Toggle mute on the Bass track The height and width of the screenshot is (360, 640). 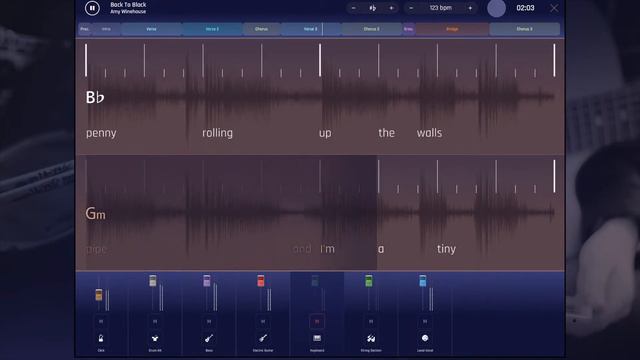(209, 322)
